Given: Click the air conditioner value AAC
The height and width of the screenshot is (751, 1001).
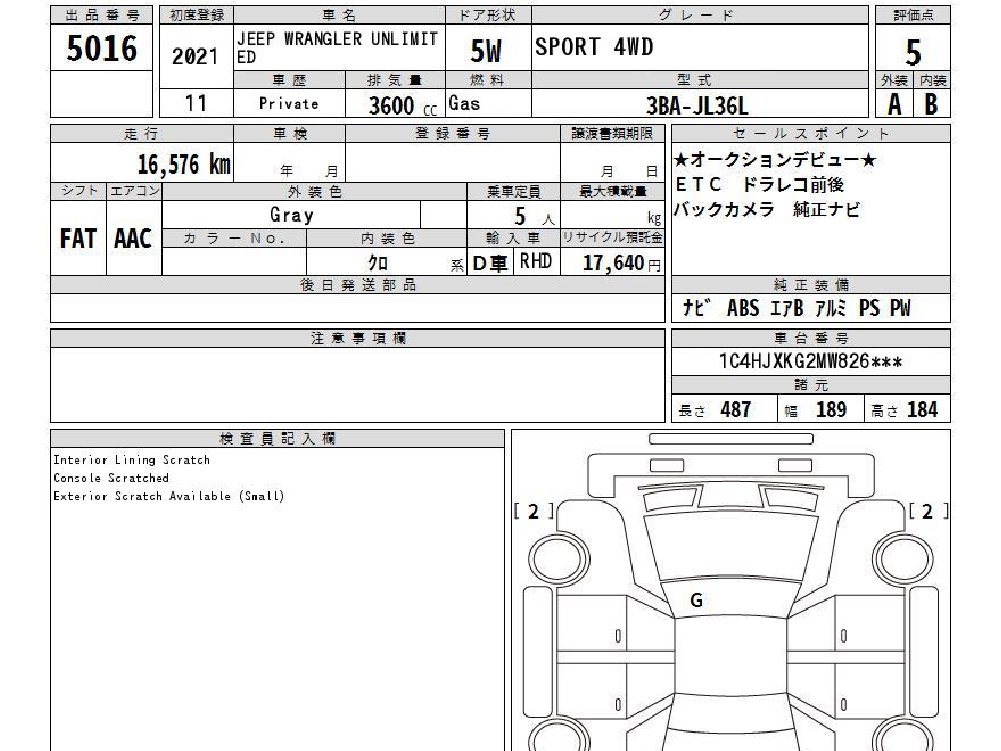Looking at the screenshot, I should click(x=133, y=238).
